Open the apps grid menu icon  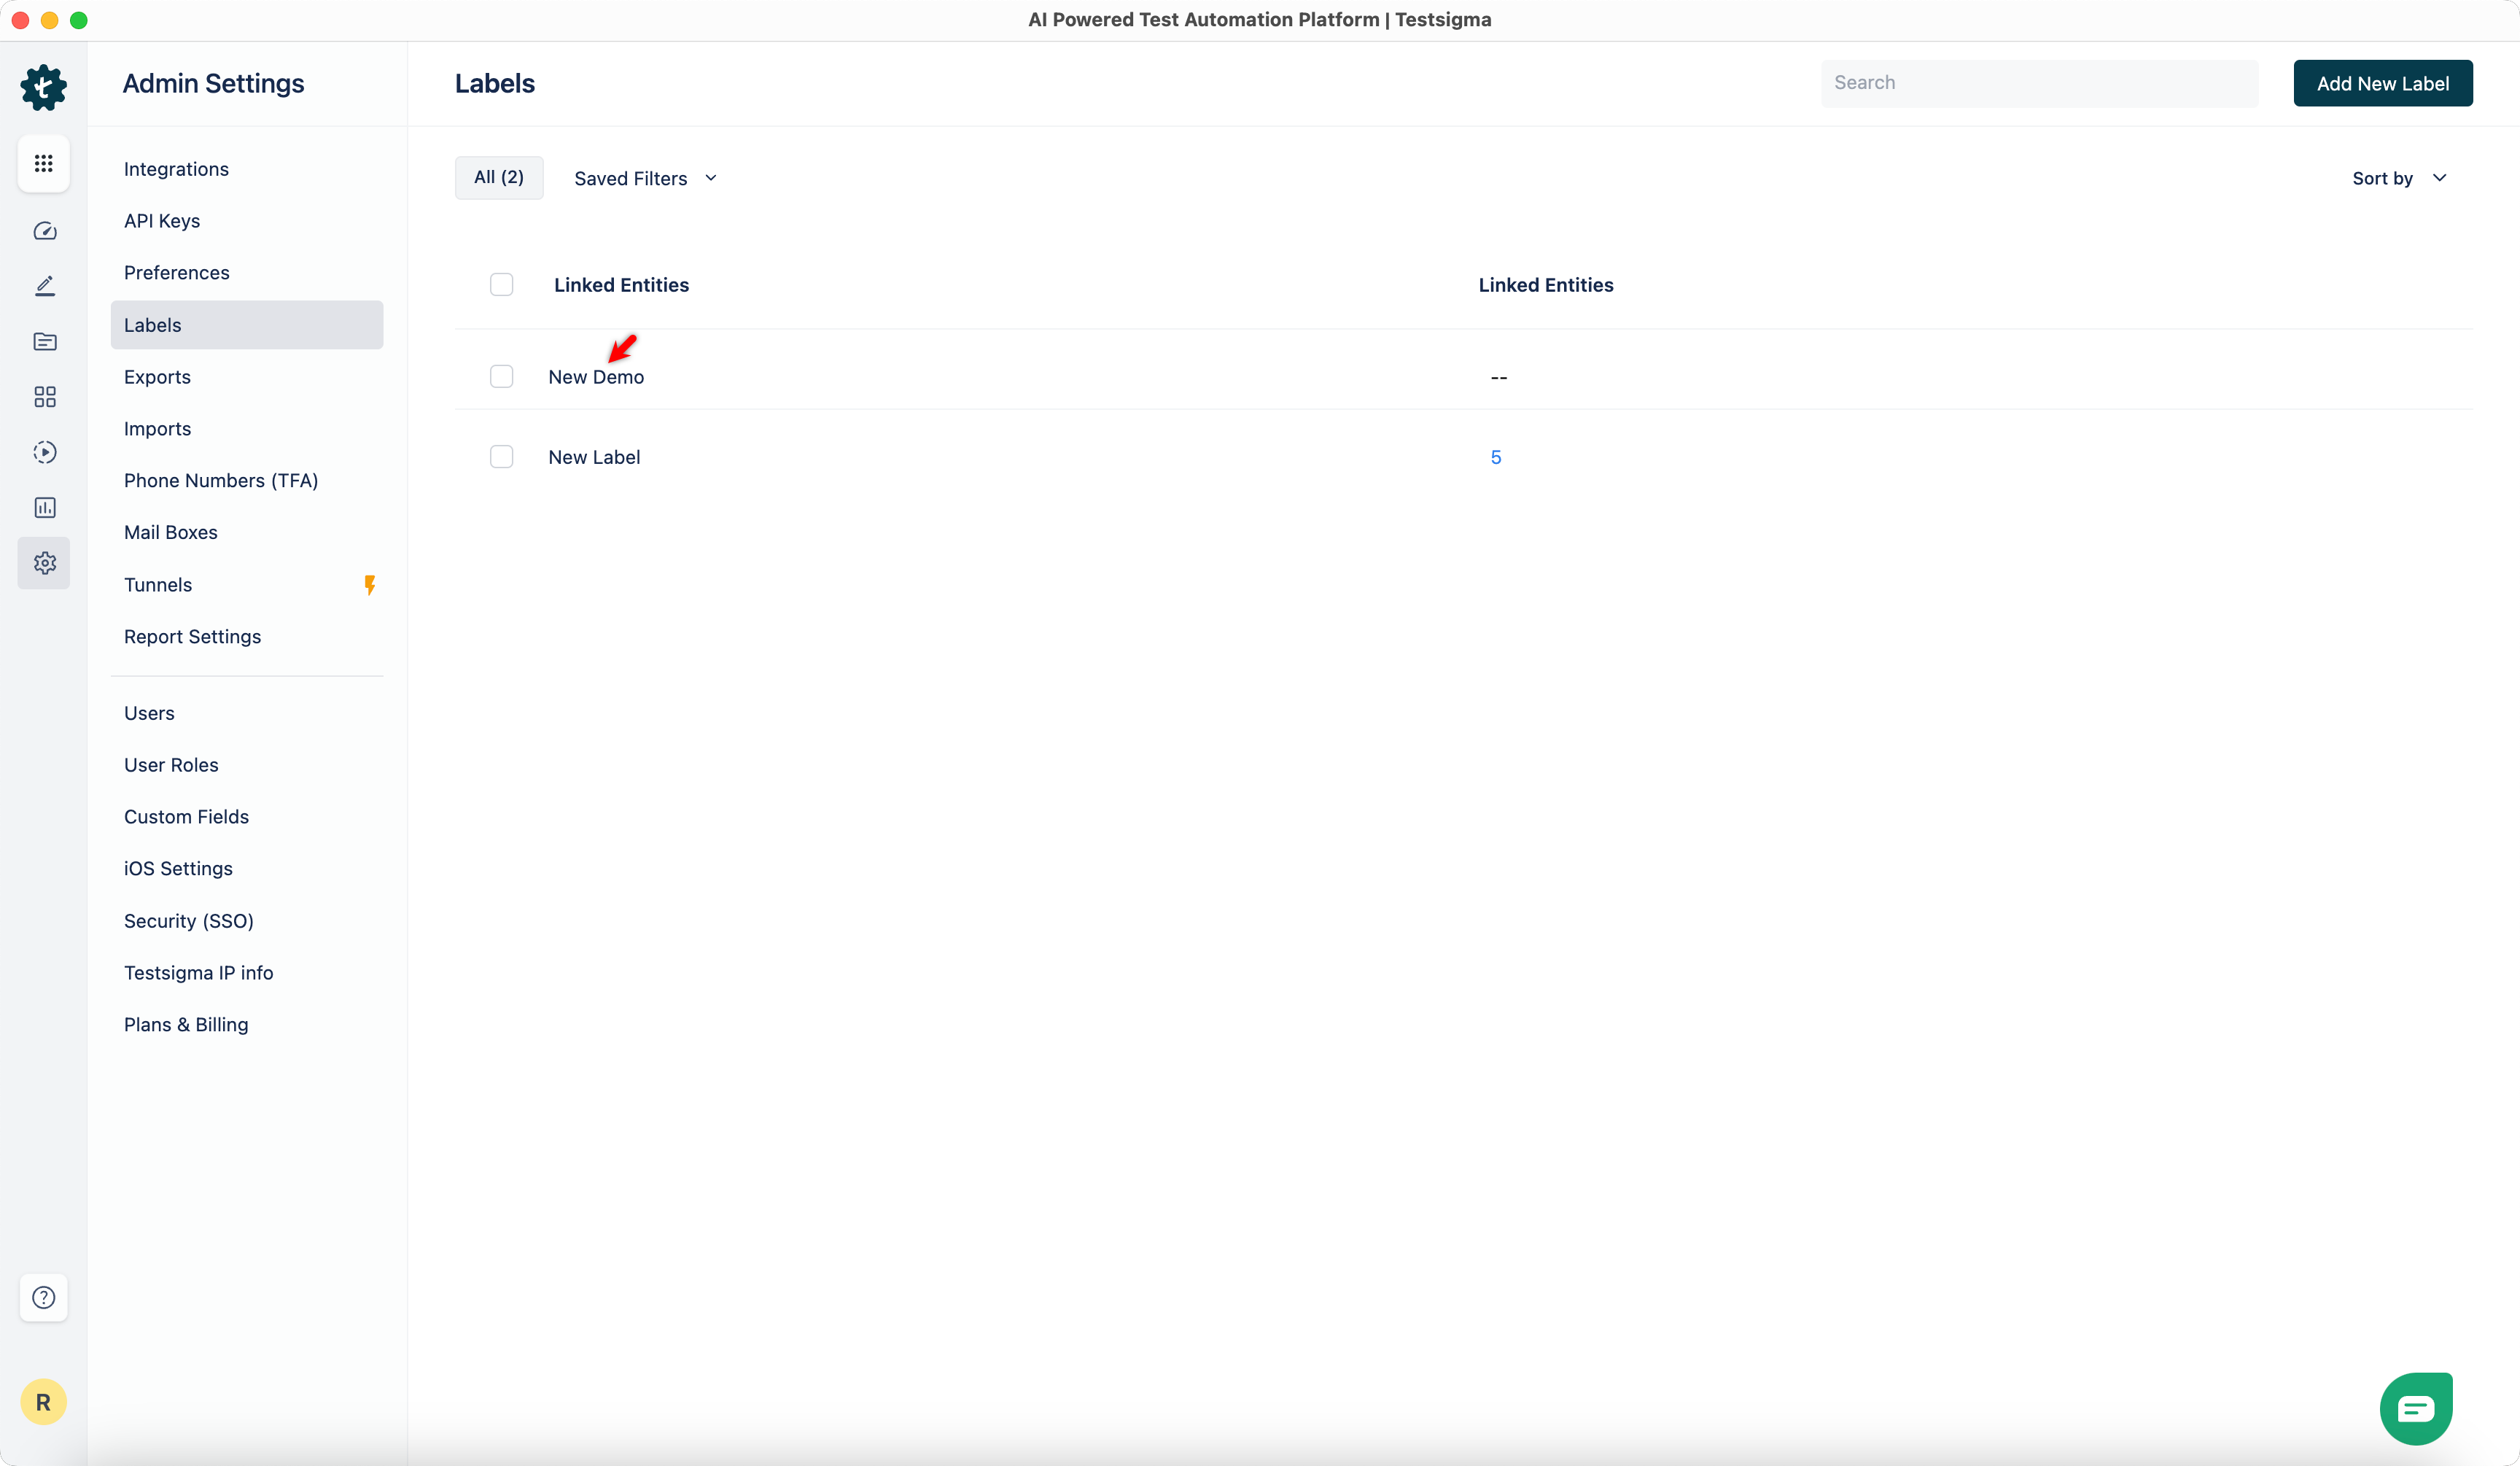(x=43, y=163)
